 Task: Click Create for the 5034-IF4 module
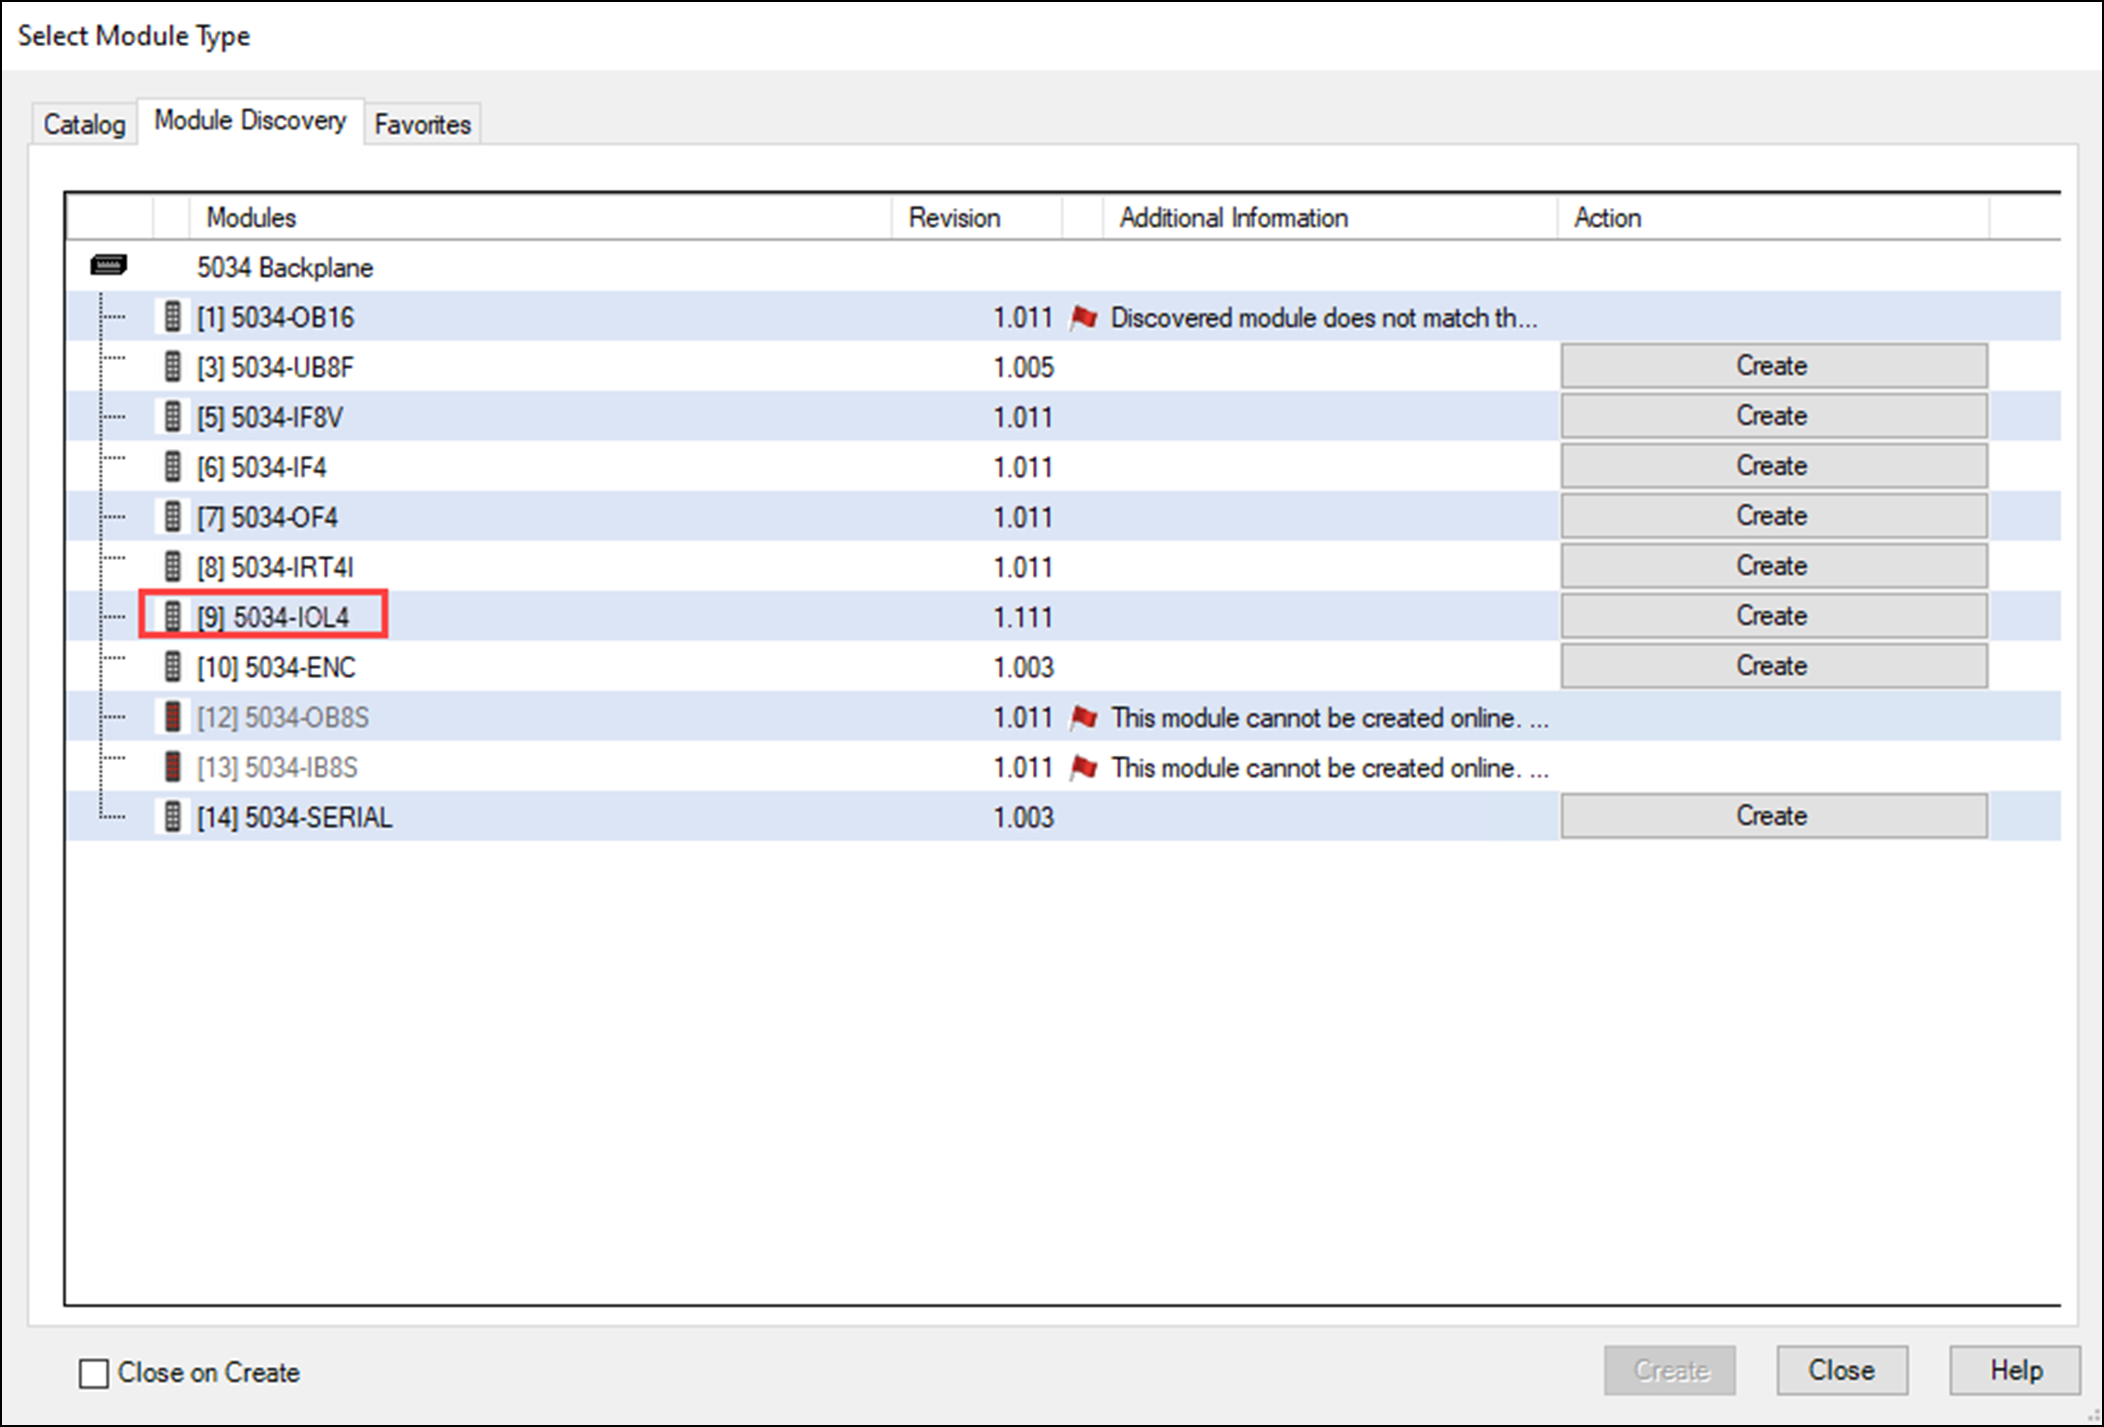tap(1773, 466)
